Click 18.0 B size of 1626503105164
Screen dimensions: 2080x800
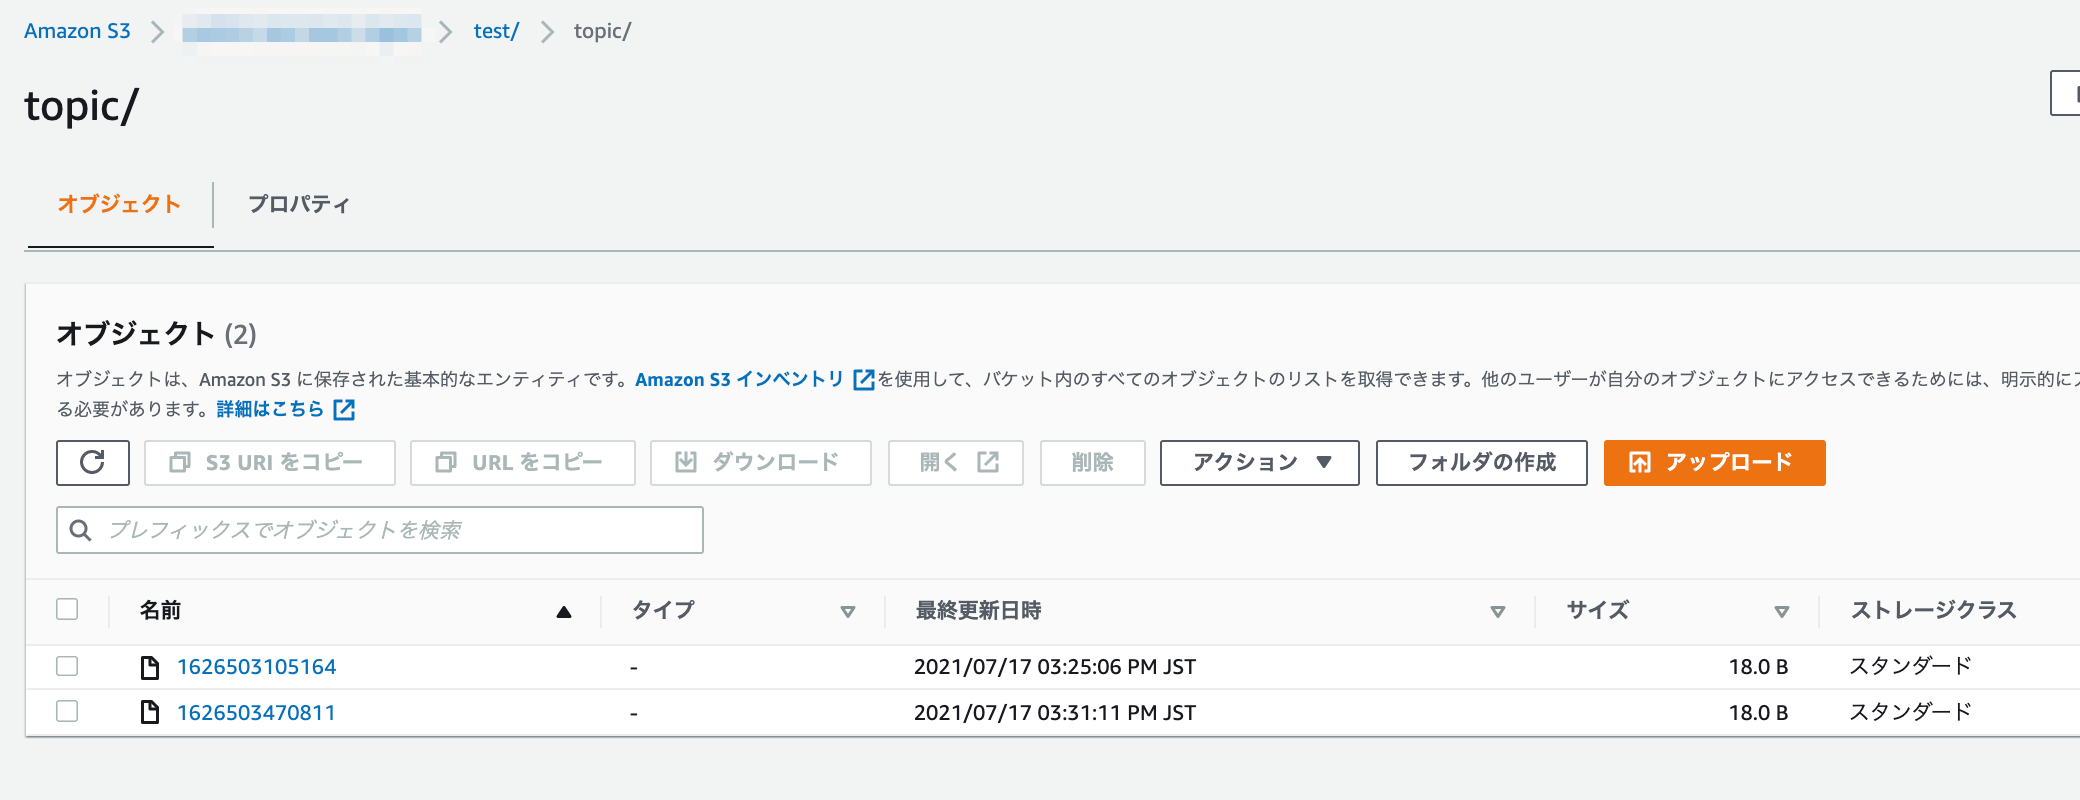click(1758, 667)
